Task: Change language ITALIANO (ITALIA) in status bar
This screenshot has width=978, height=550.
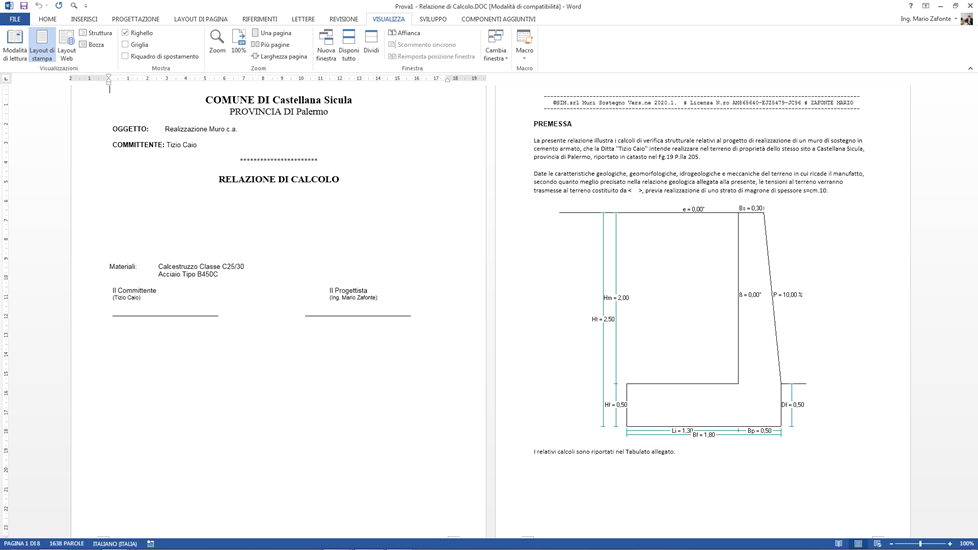Action: point(115,544)
